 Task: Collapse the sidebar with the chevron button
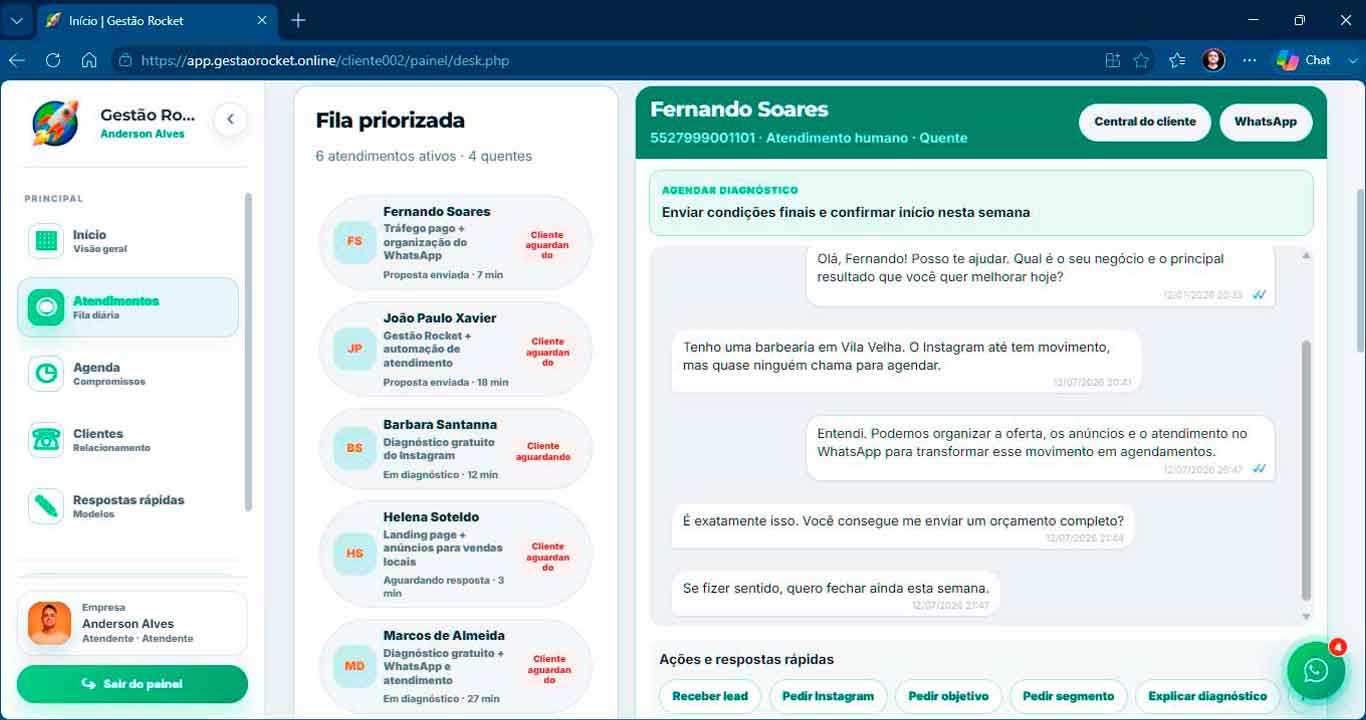pos(230,119)
